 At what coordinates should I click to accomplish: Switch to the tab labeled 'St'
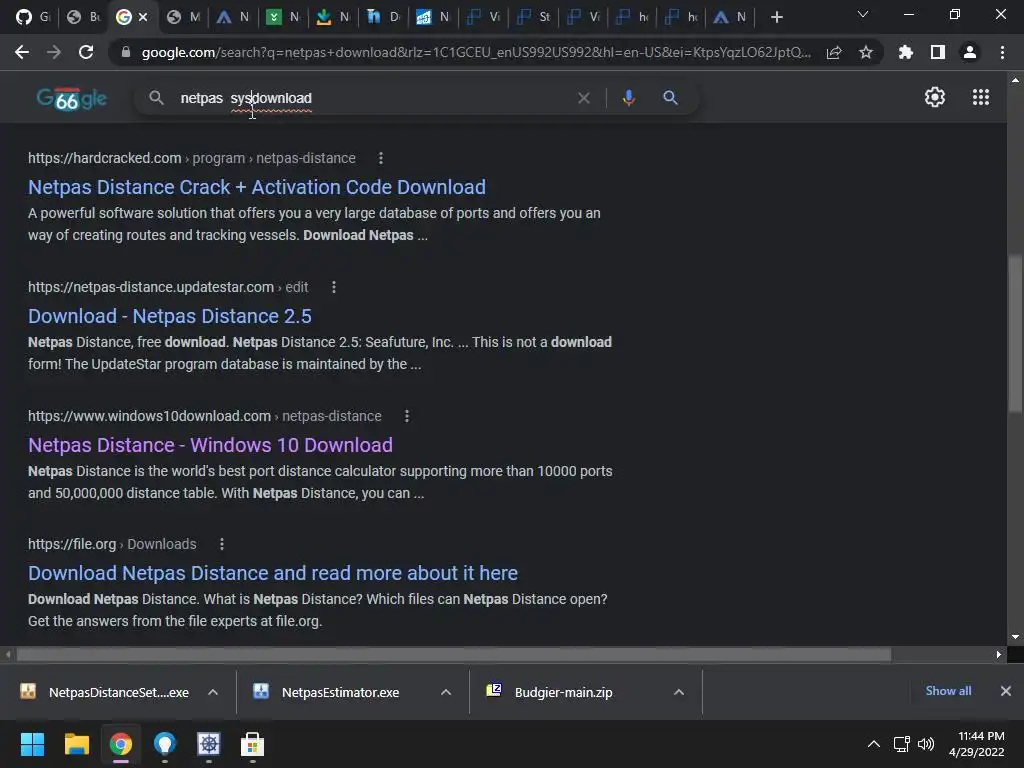click(533, 17)
